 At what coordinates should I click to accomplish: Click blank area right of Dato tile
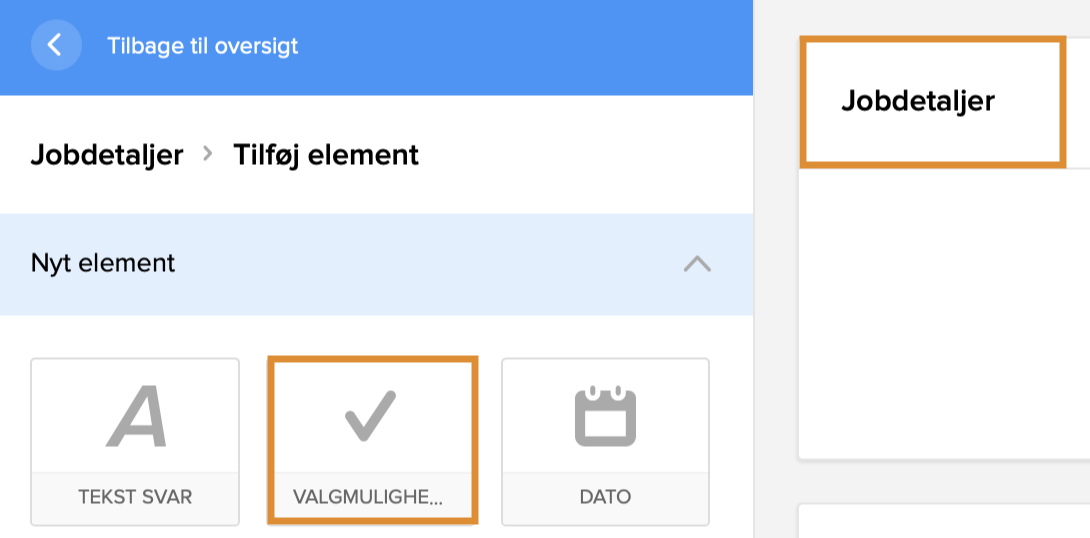point(731,440)
